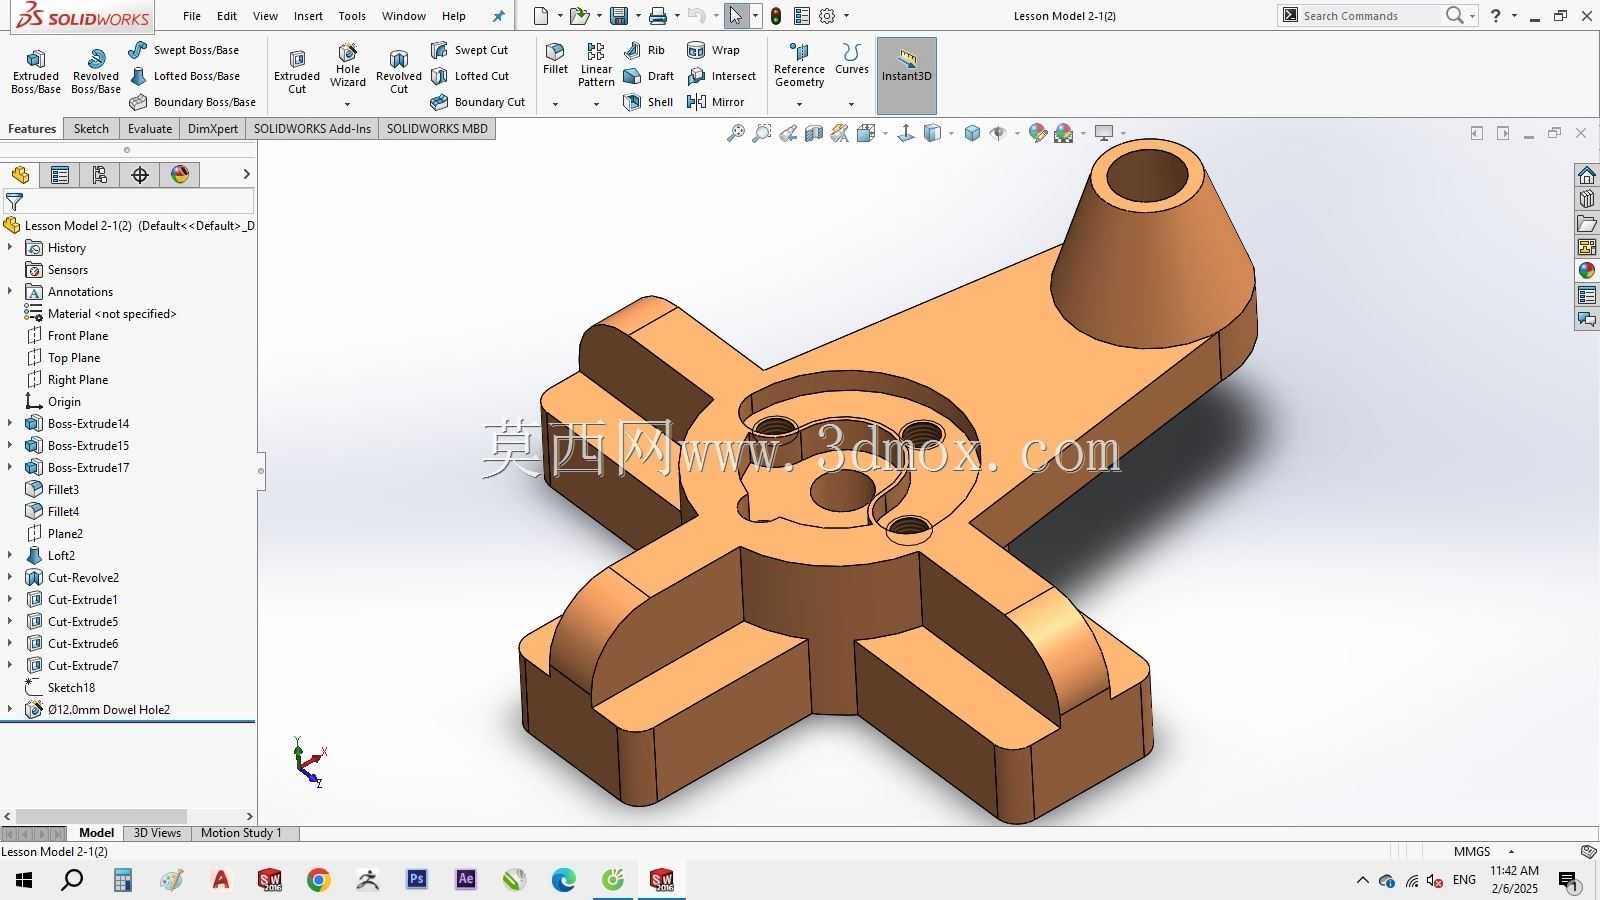The width and height of the screenshot is (1600, 900).
Task: Click the Curves tool
Action: (852, 59)
